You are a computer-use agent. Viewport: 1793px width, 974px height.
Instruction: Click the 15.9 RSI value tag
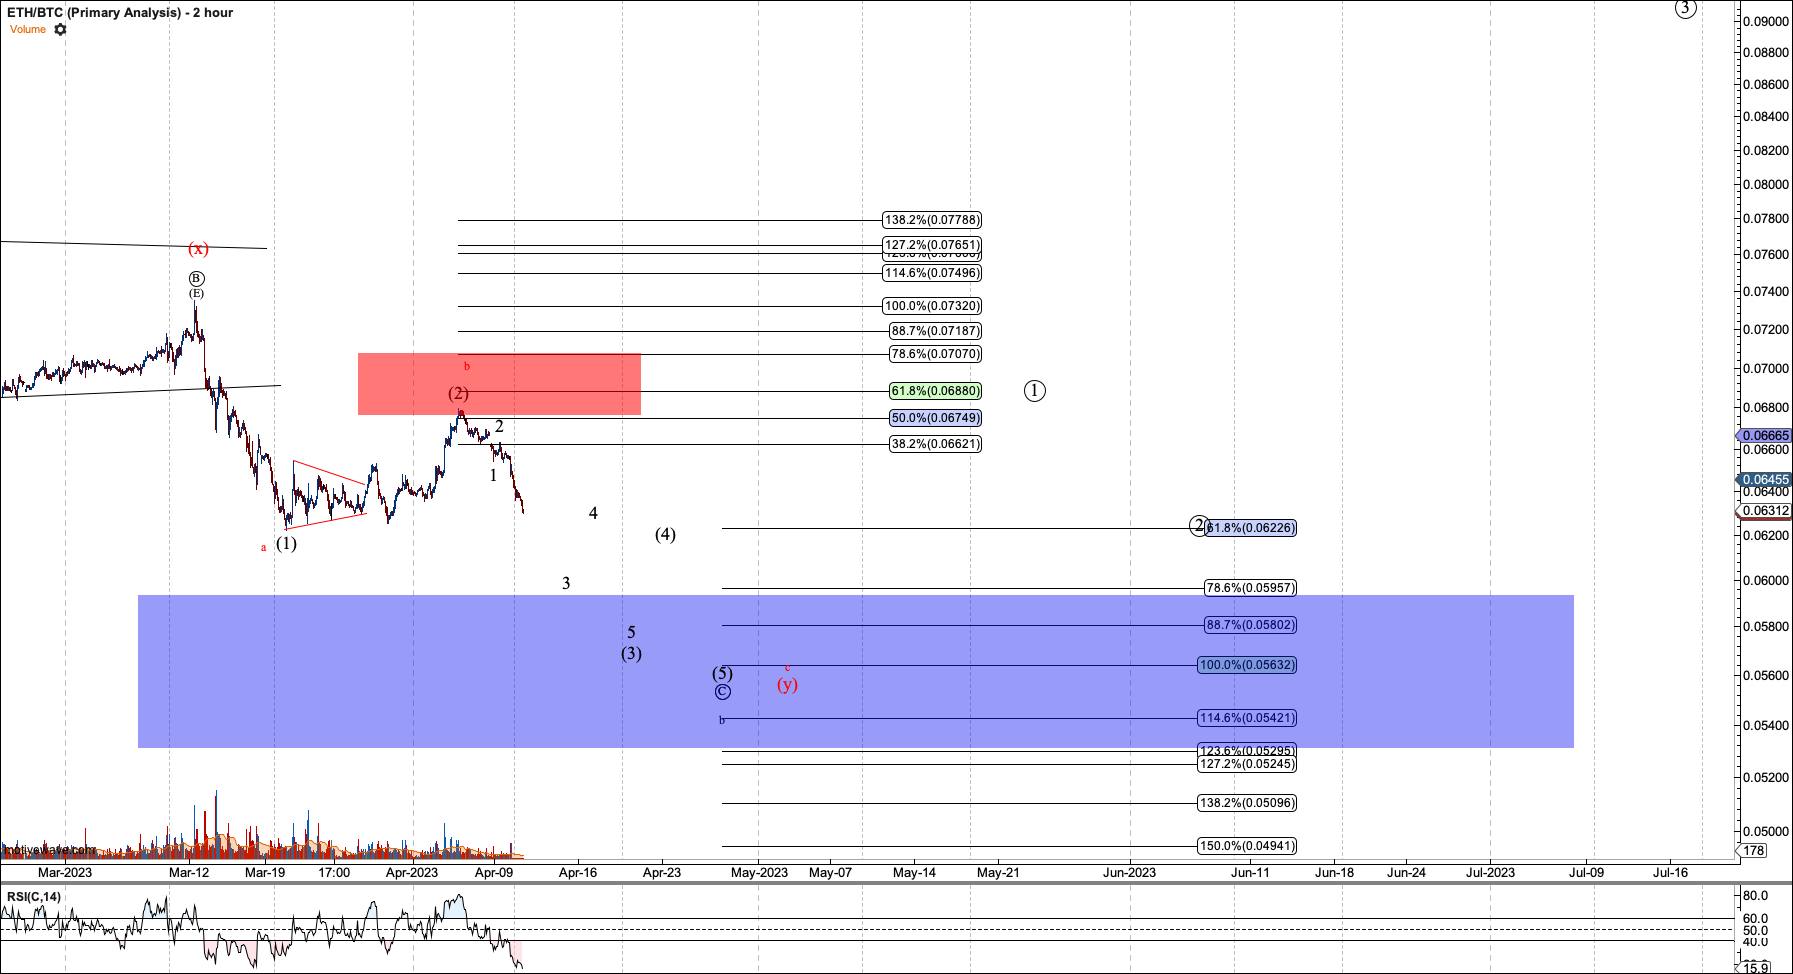[1756, 967]
